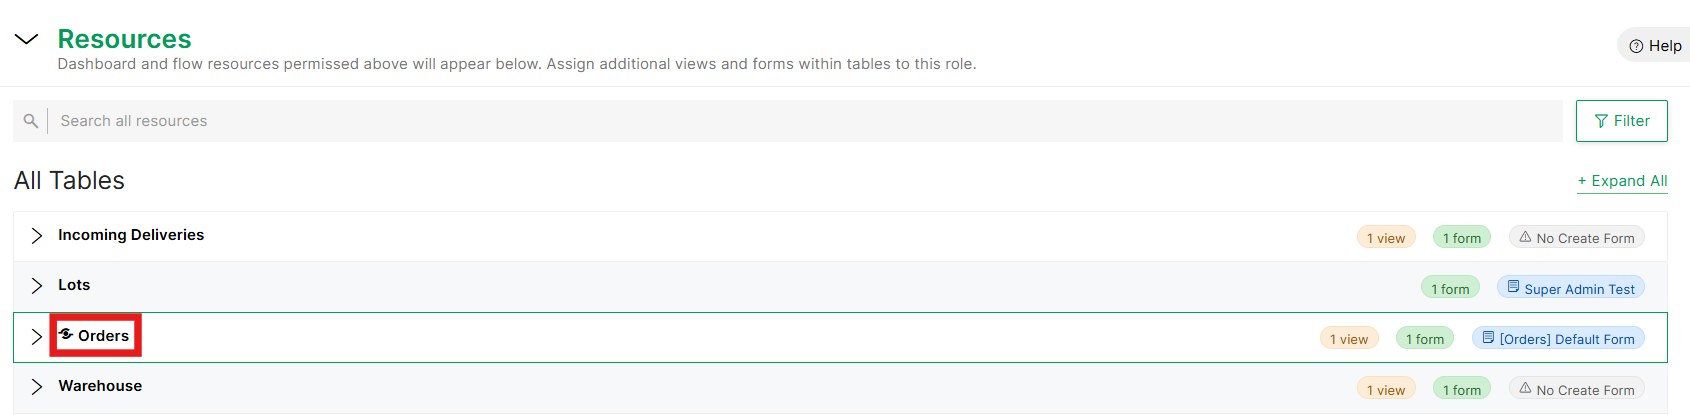Click the 1 form badge for Warehouse
Image resolution: width=1690 pixels, height=415 pixels.
click(1462, 389)
